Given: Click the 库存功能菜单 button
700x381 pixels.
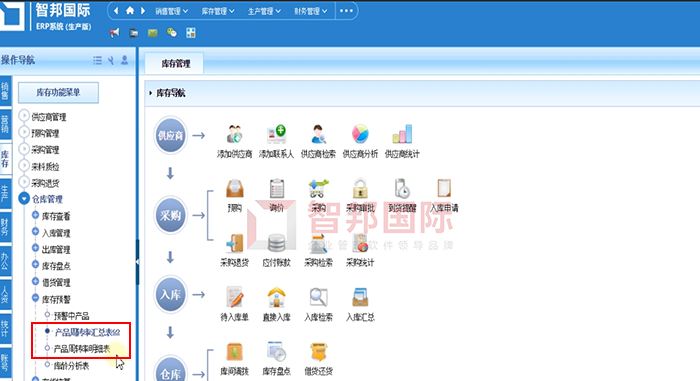Looking at the screenshot, I should click(x=58, y=92).
